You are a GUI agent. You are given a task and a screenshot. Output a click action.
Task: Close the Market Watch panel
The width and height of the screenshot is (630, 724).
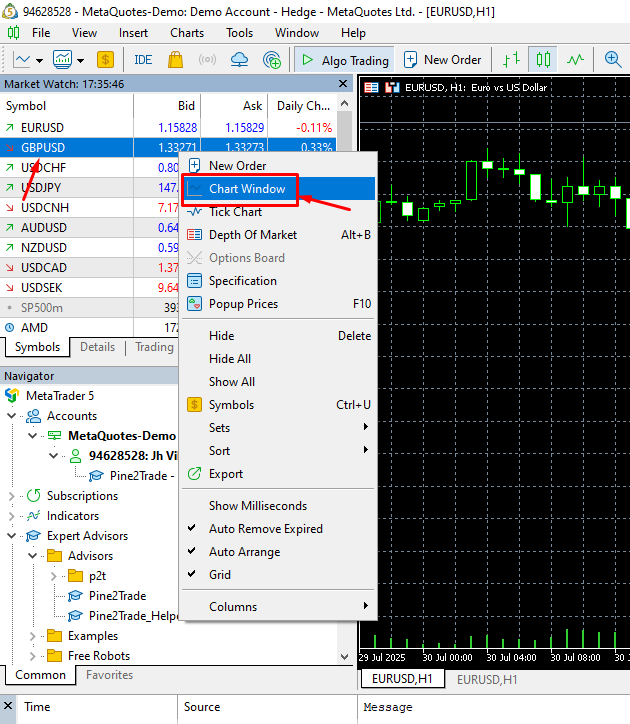coord(343,84)
